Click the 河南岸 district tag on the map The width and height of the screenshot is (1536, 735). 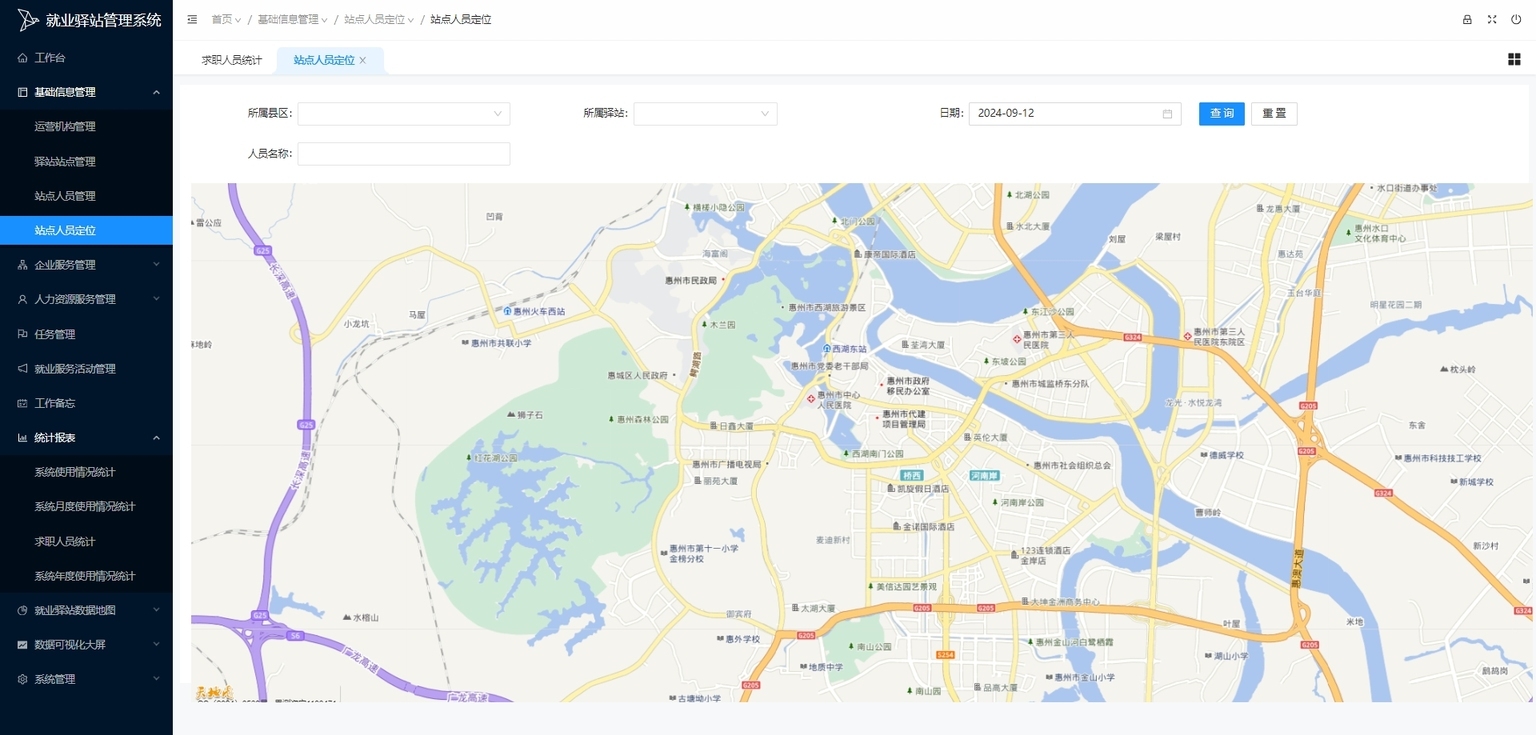tap(984, 476)
